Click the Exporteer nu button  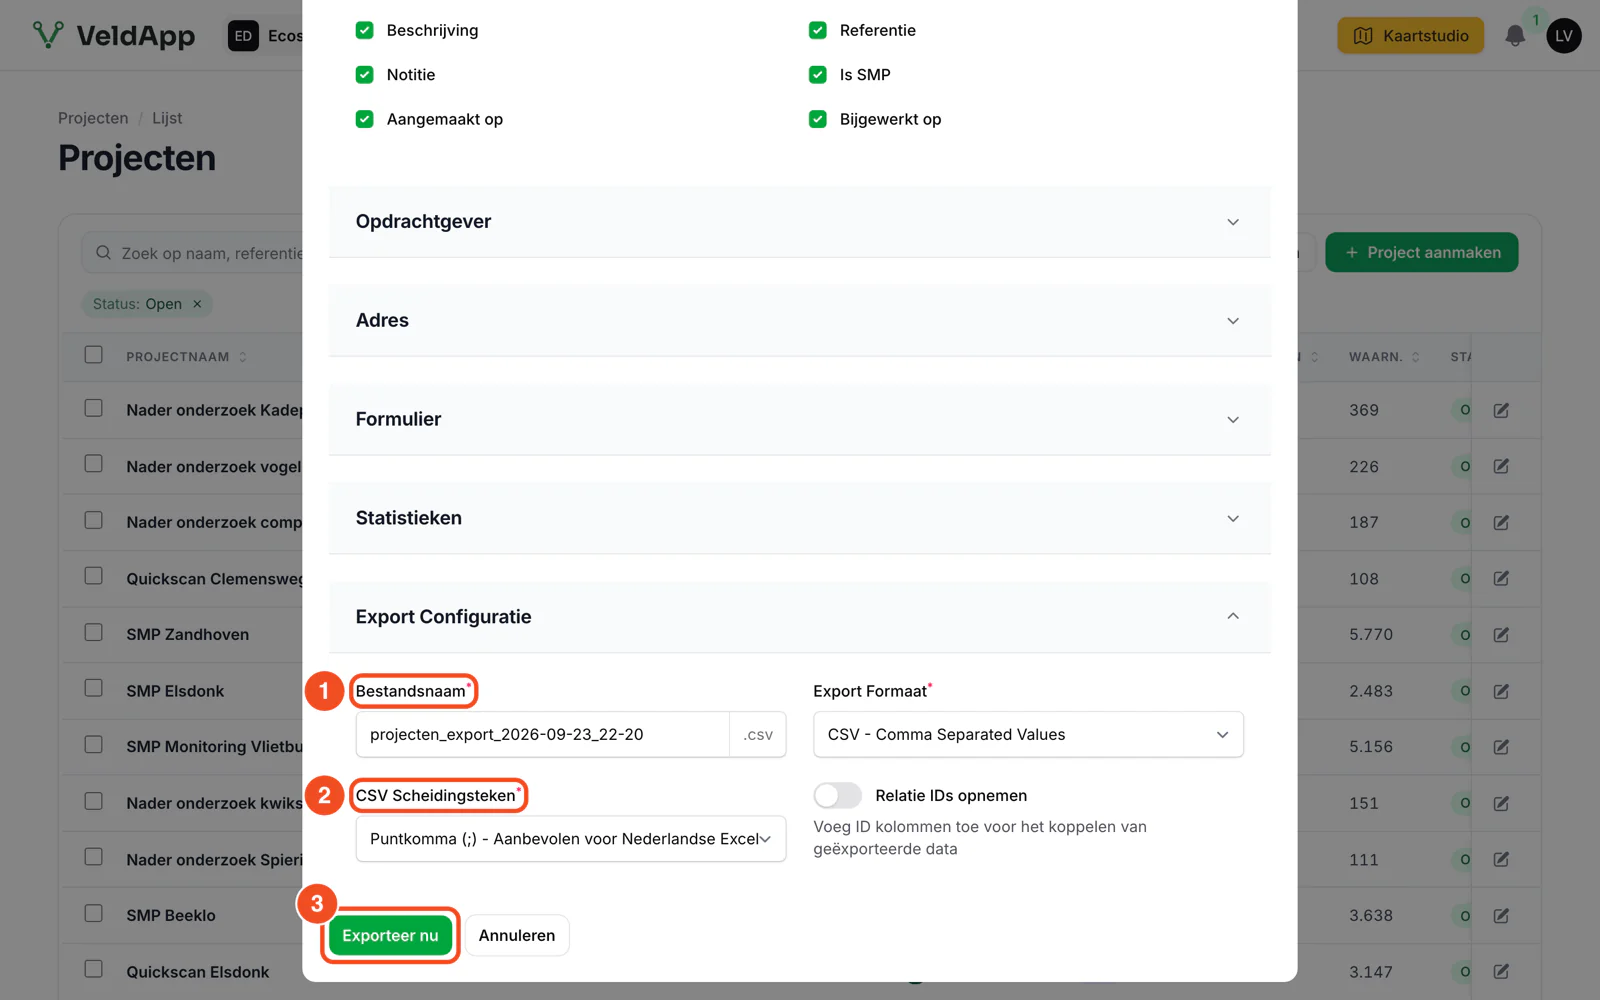[x=390, y=936]
